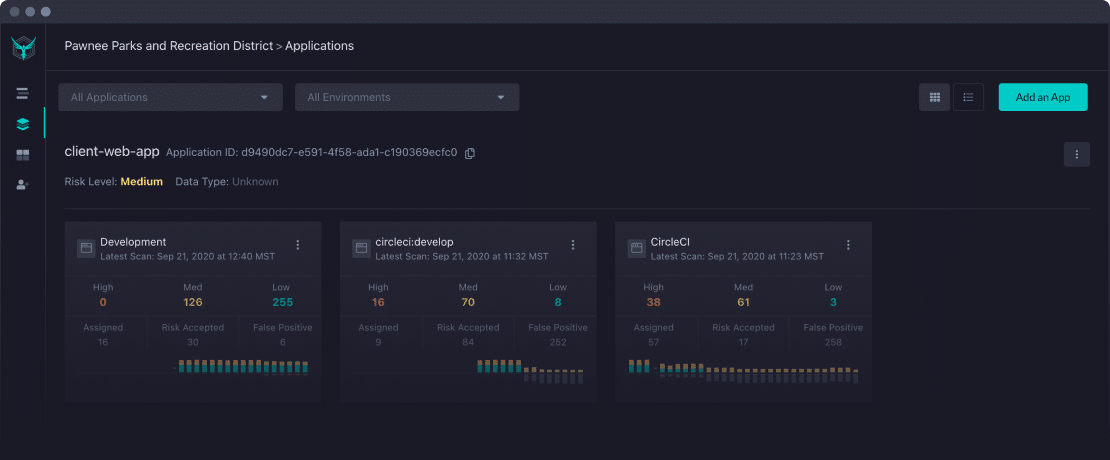The width and height of the screenshot is (1110, 460).
Task: Click False Positive value 6 in Development
Action: (282, 343)
